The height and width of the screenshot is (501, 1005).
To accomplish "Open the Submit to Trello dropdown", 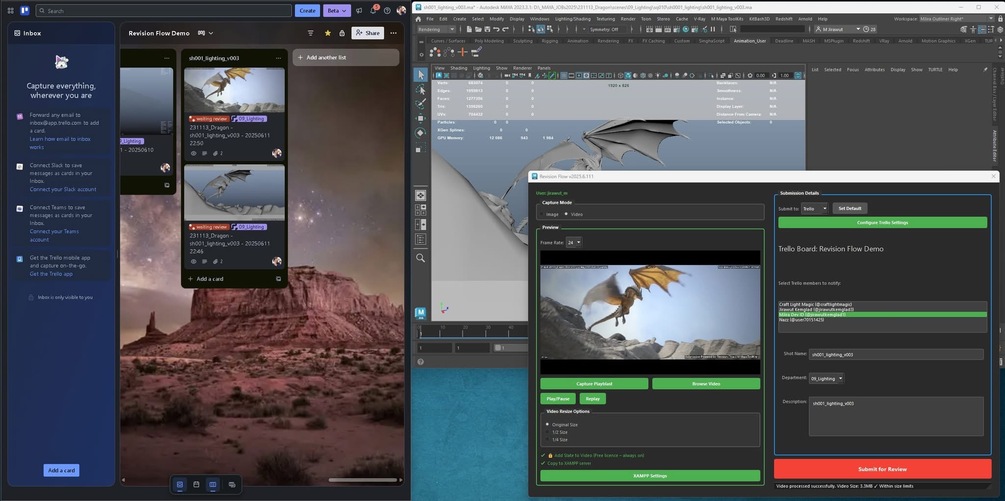I will click(x=814, y=208).
